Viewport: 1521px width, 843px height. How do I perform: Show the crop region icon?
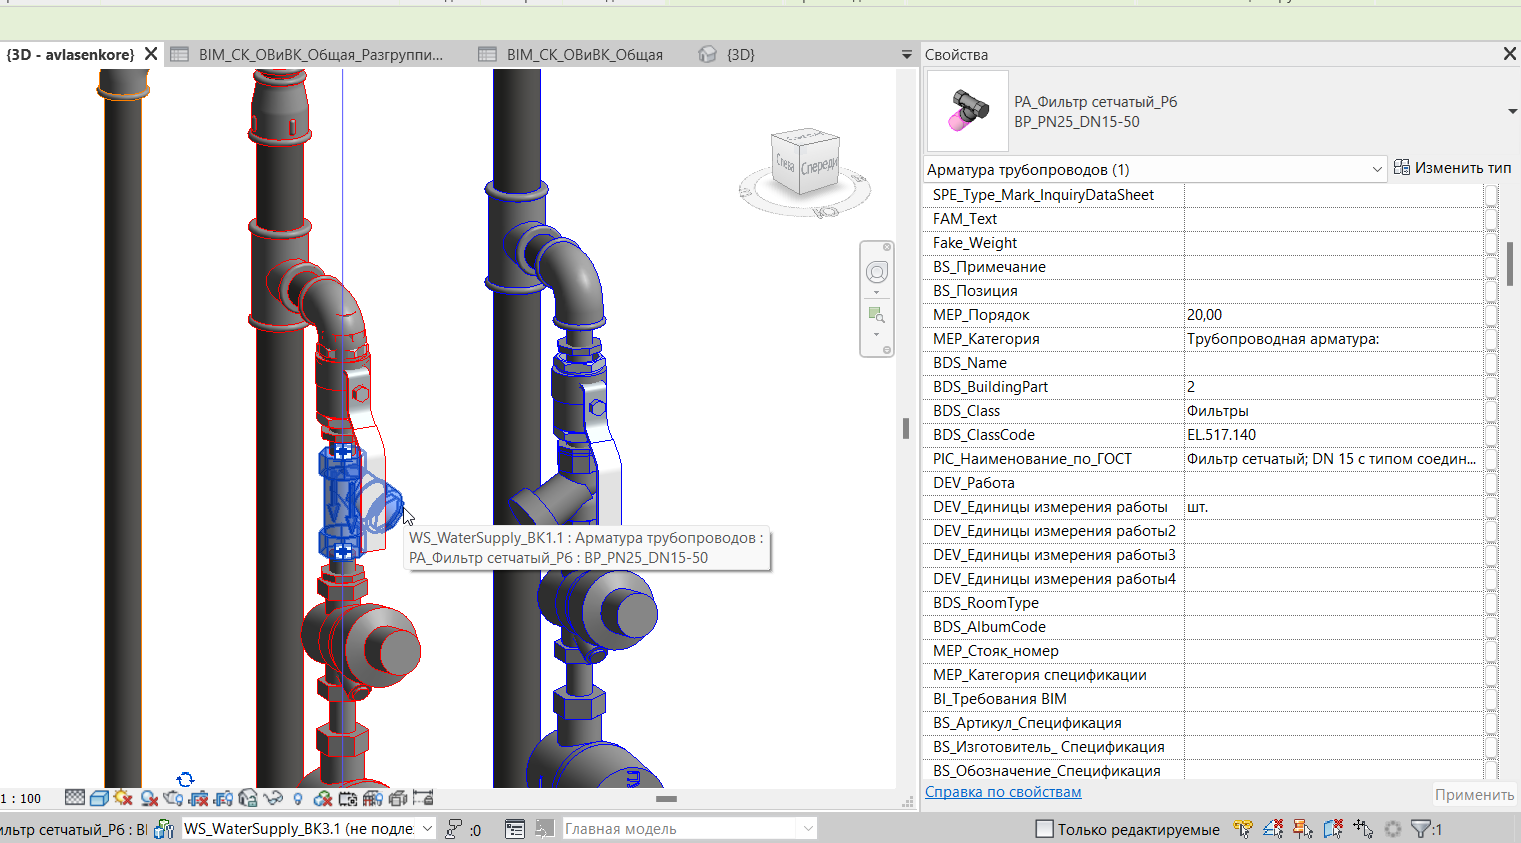click(x=224, y=798)
